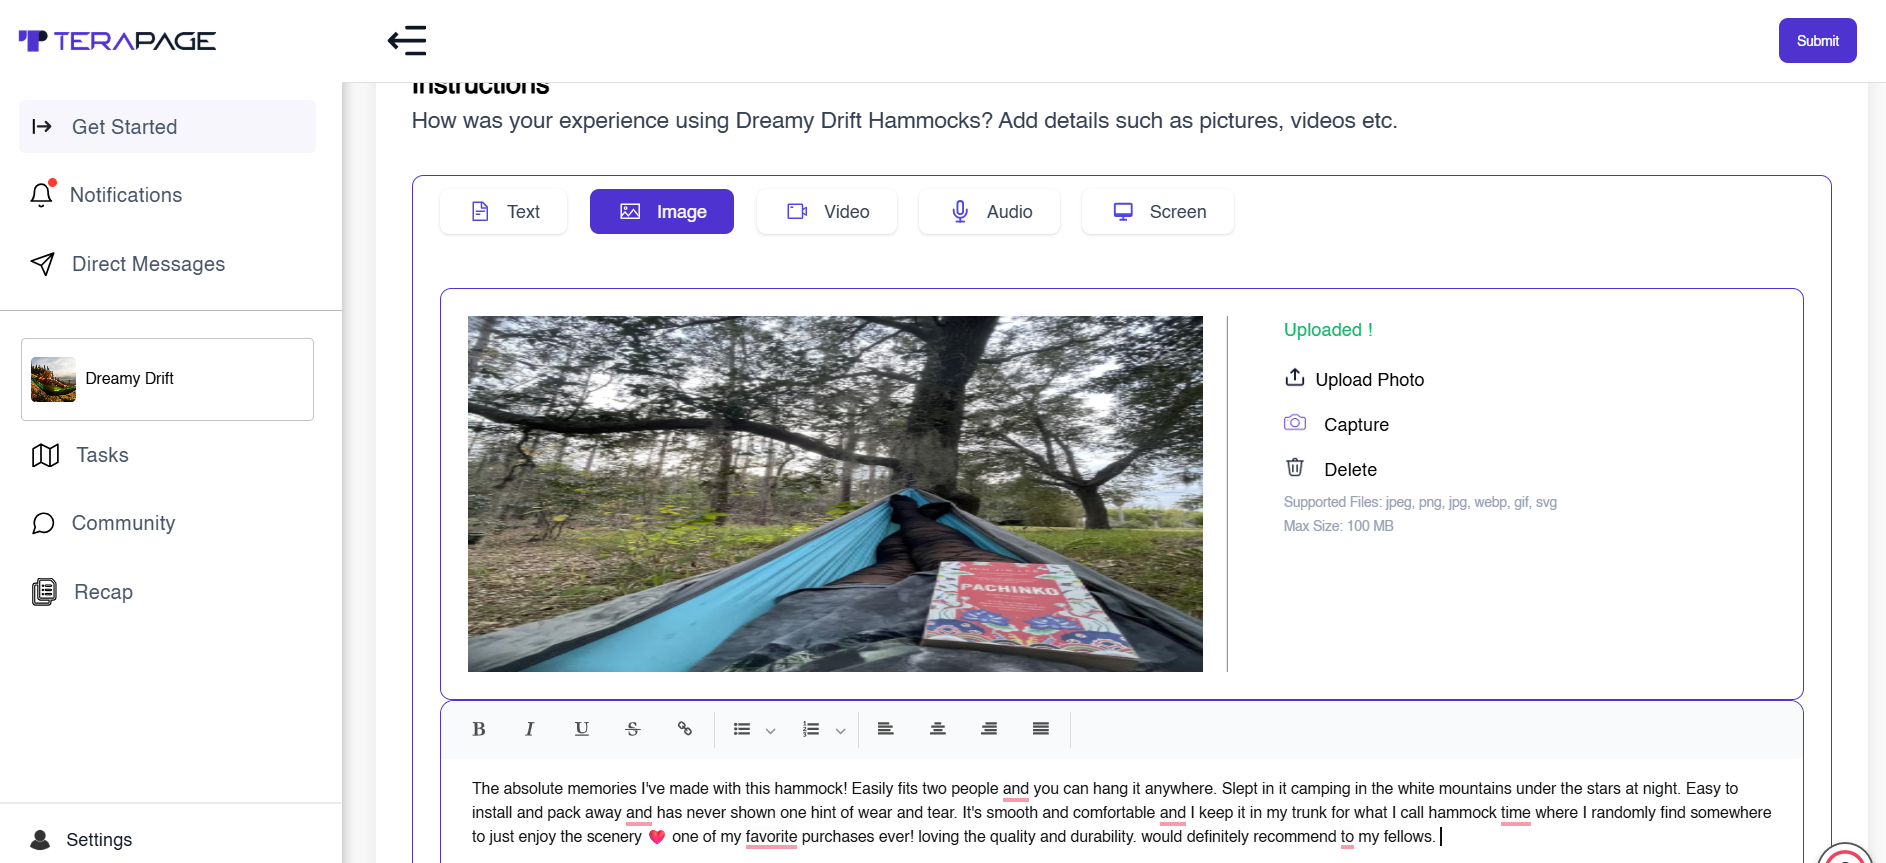Switch to the Audio tab

(989, 212)
